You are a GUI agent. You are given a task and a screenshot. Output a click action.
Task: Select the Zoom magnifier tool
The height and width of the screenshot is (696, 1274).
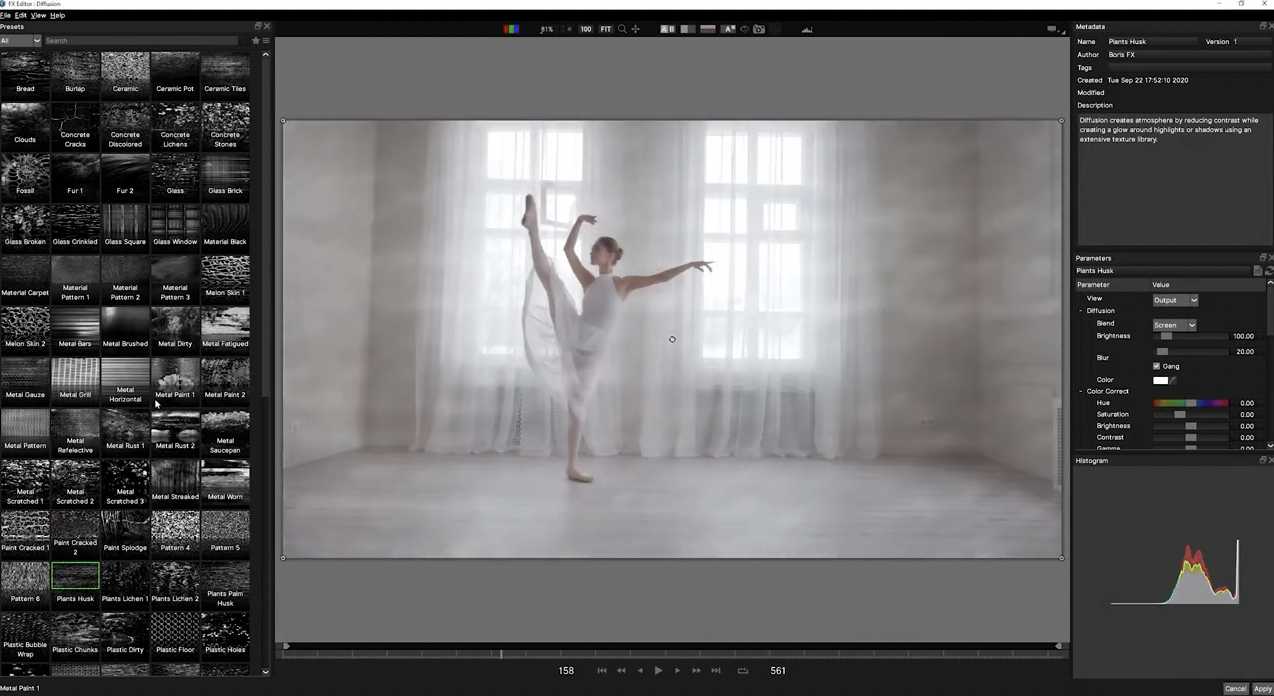622,28
